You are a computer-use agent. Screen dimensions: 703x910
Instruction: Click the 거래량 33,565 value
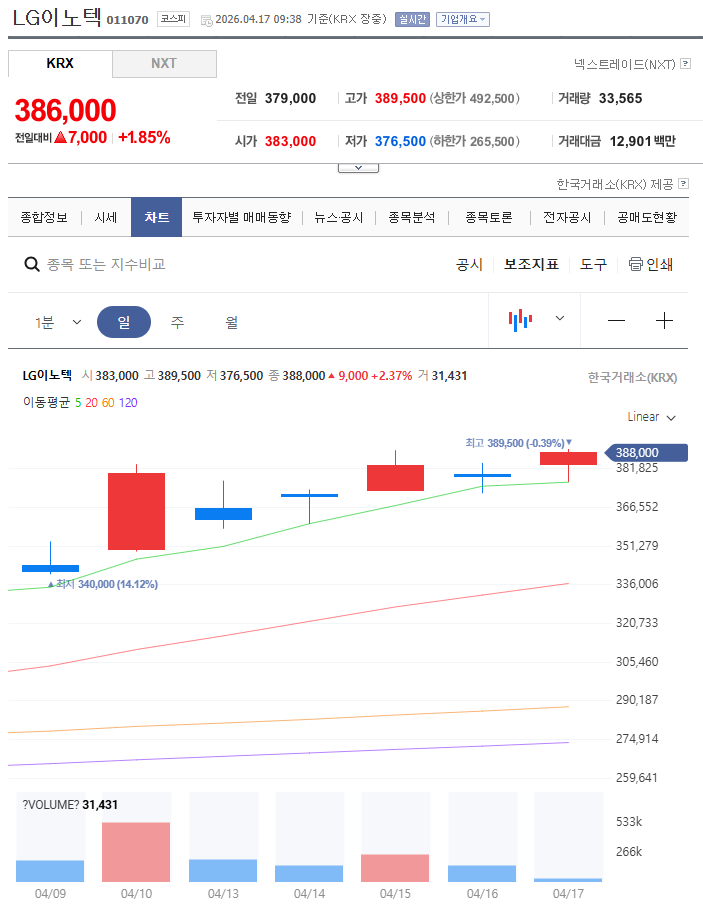[x=621, y=98]
